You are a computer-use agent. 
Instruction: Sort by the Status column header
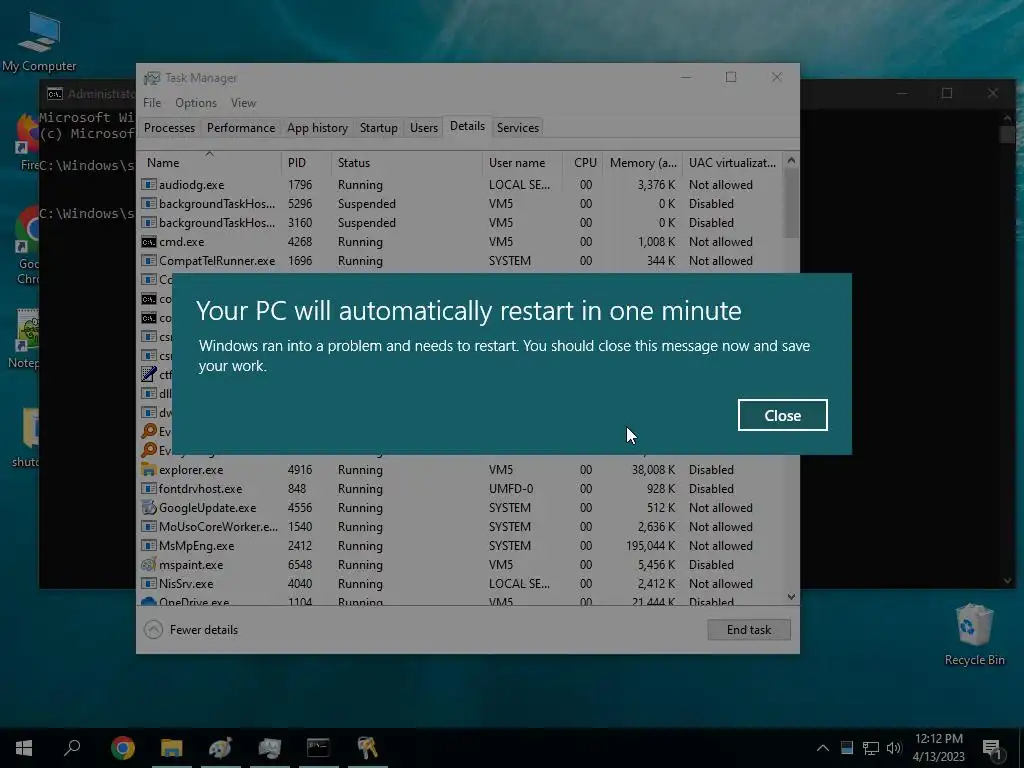point(407,163)
